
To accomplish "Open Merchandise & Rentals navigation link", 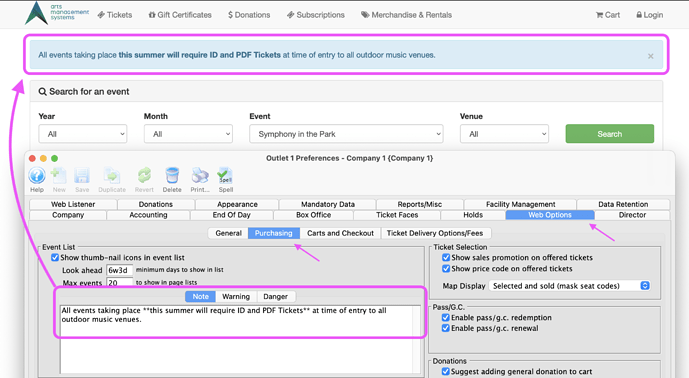I will tap(406, 15).
